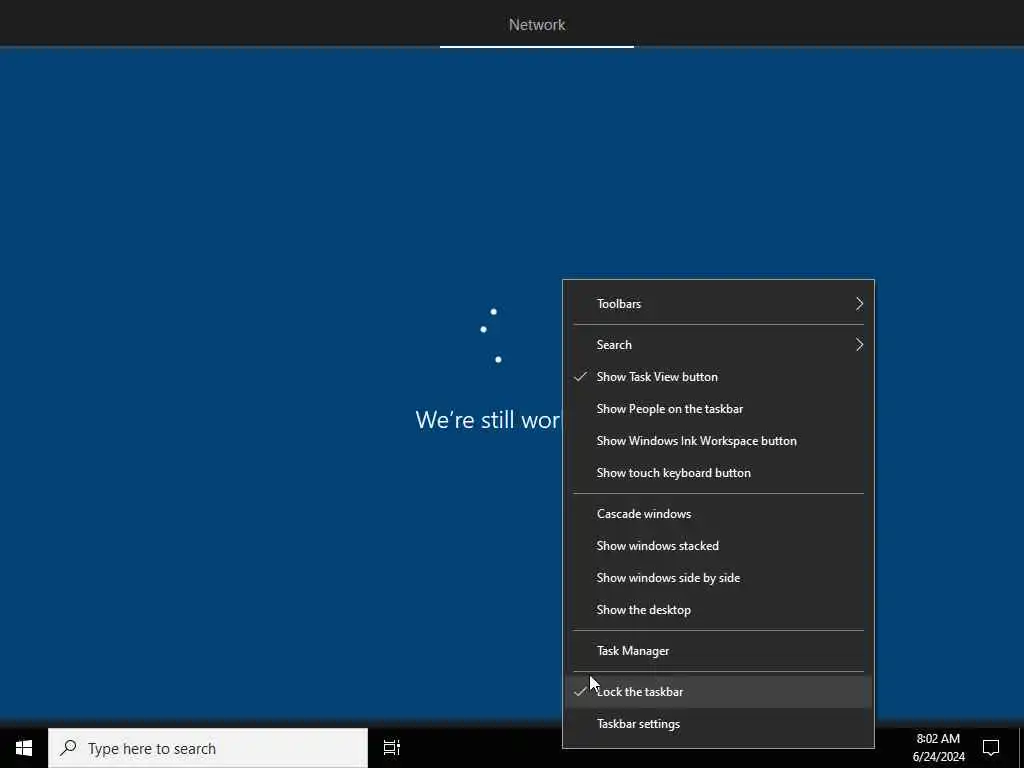This screenshot has height=768, width=1024.
Task: Enable Show touch keyboard button
Action: coord(718,473)
